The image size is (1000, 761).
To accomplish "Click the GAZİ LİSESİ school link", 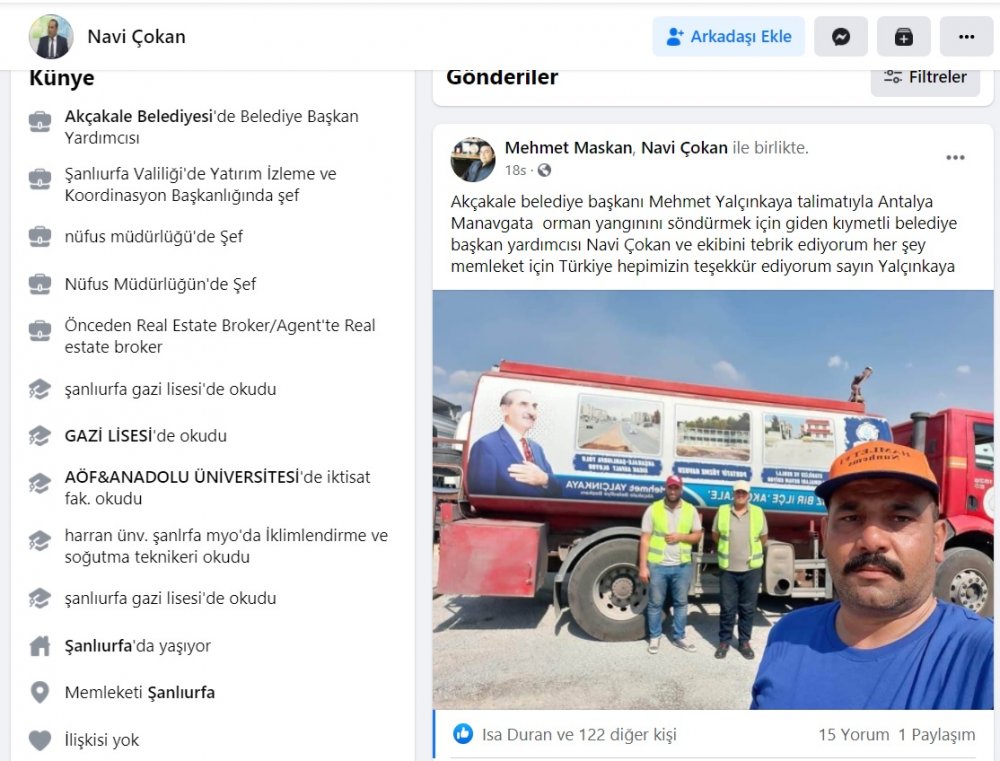I will 109,436.
